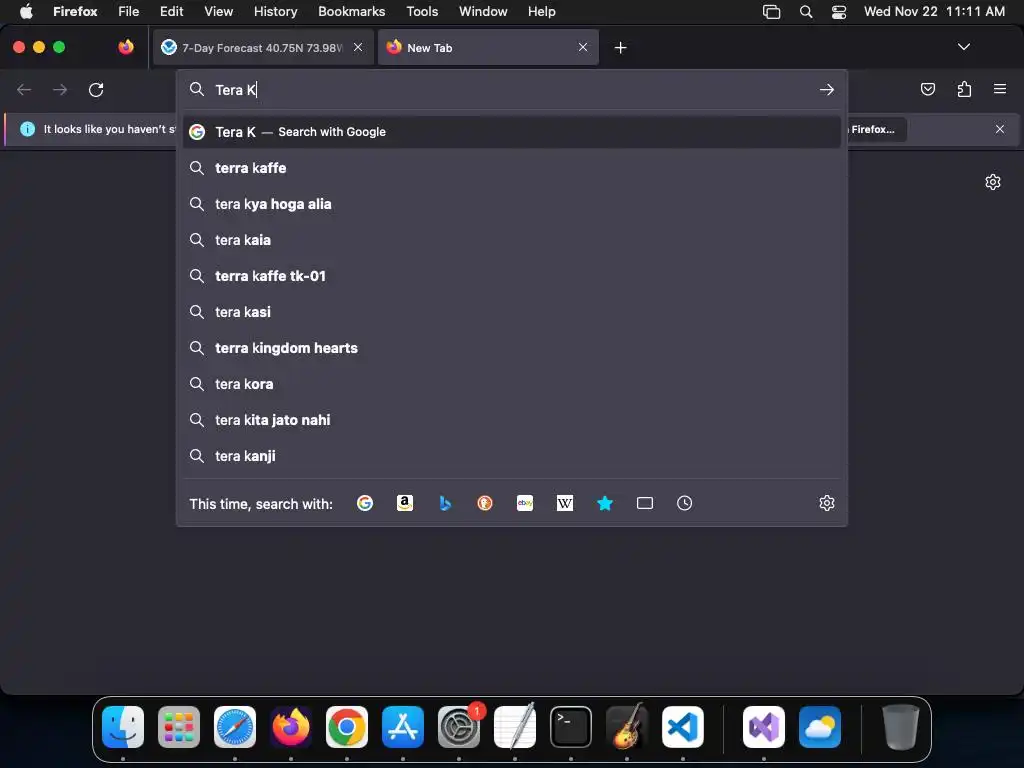Pick suggestion tera kita jato nahi
The height and width of the screenshot is (768, 1024).
[511, 420]
